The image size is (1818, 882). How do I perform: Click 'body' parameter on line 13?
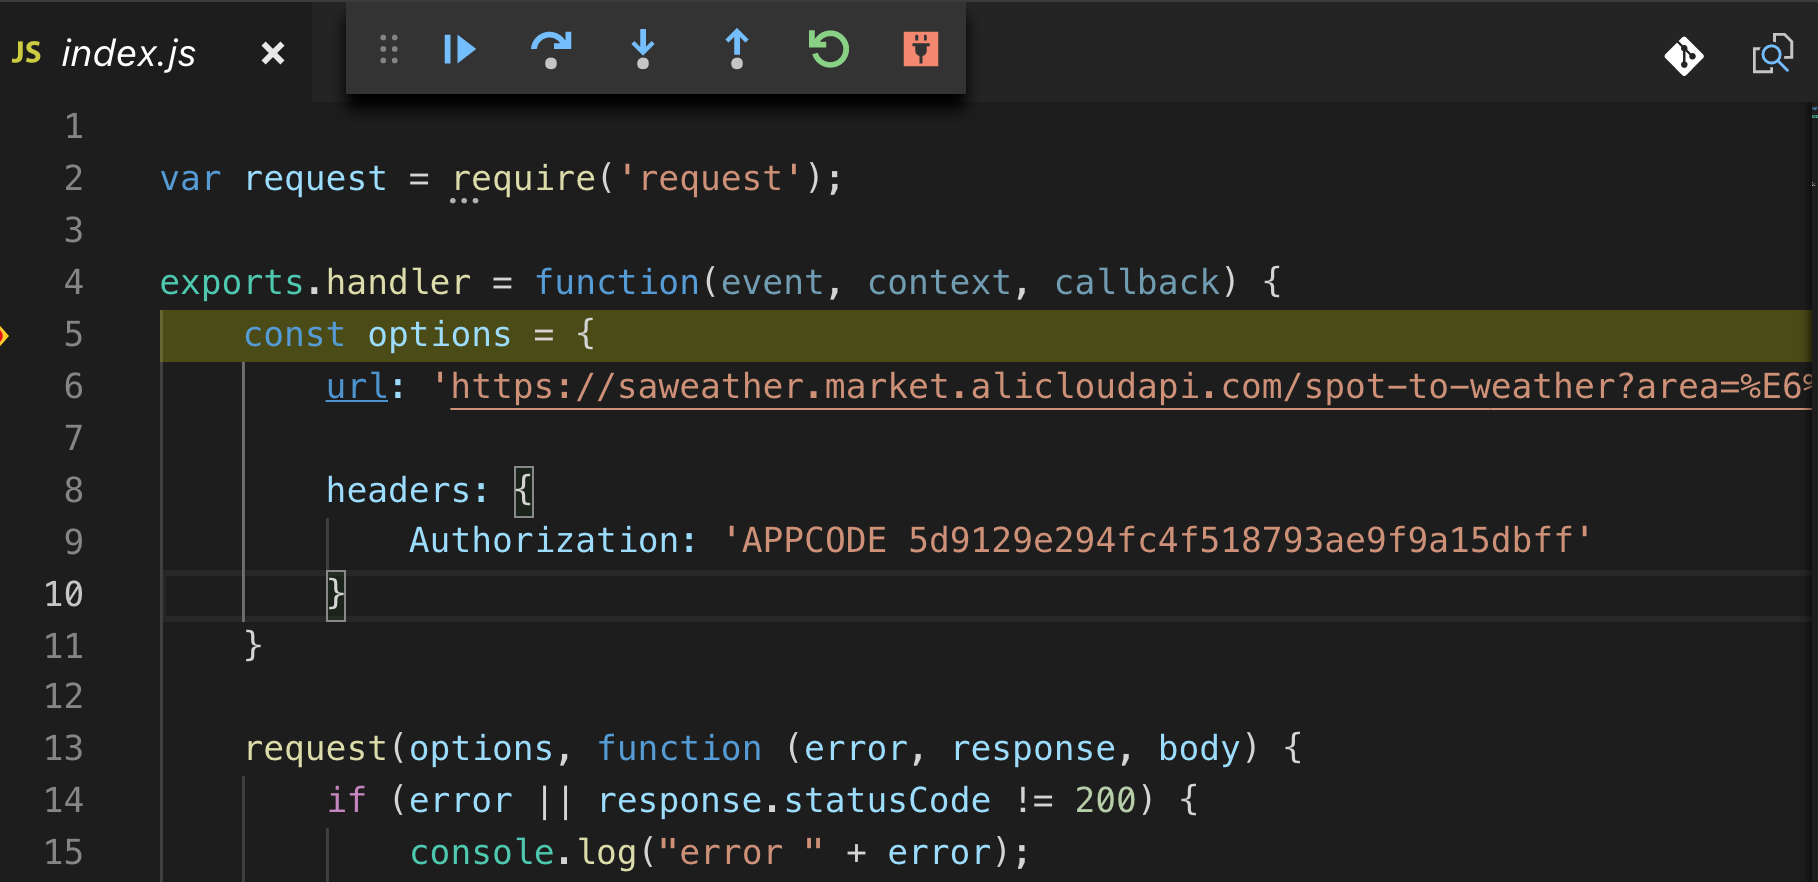[x=1199, y=749]
